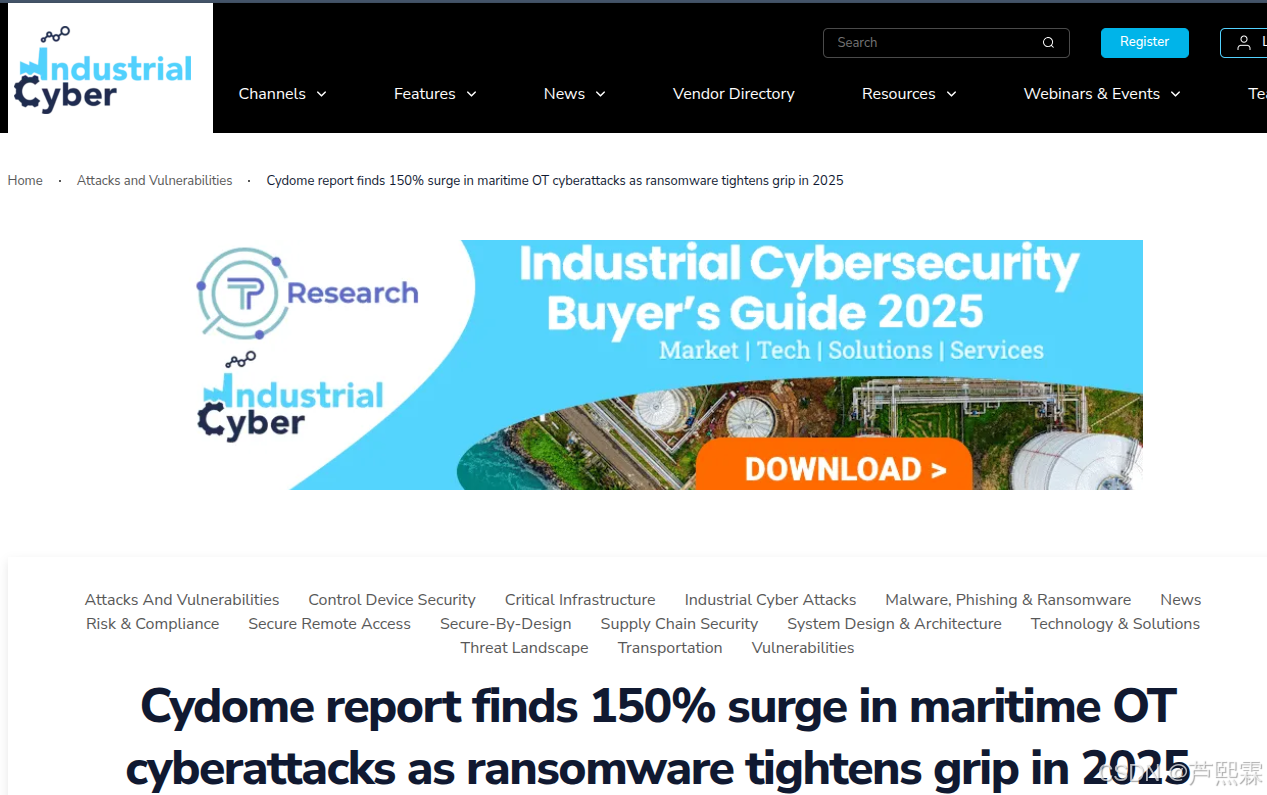The width and height of the screenshot is (1267, 795).
Task: Open Attacks and Vulnerabilities breadcrumb
Action: point(154,181)
